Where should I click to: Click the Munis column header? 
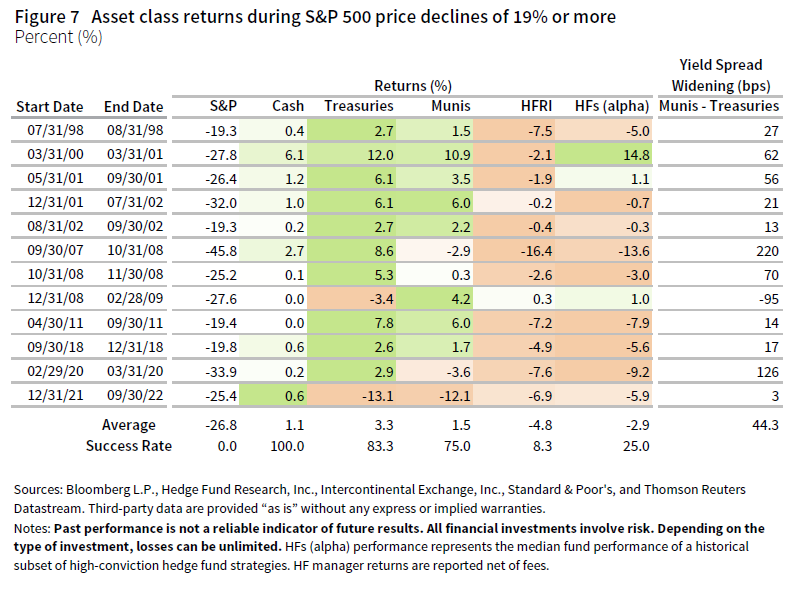click(x=449, y=106)
